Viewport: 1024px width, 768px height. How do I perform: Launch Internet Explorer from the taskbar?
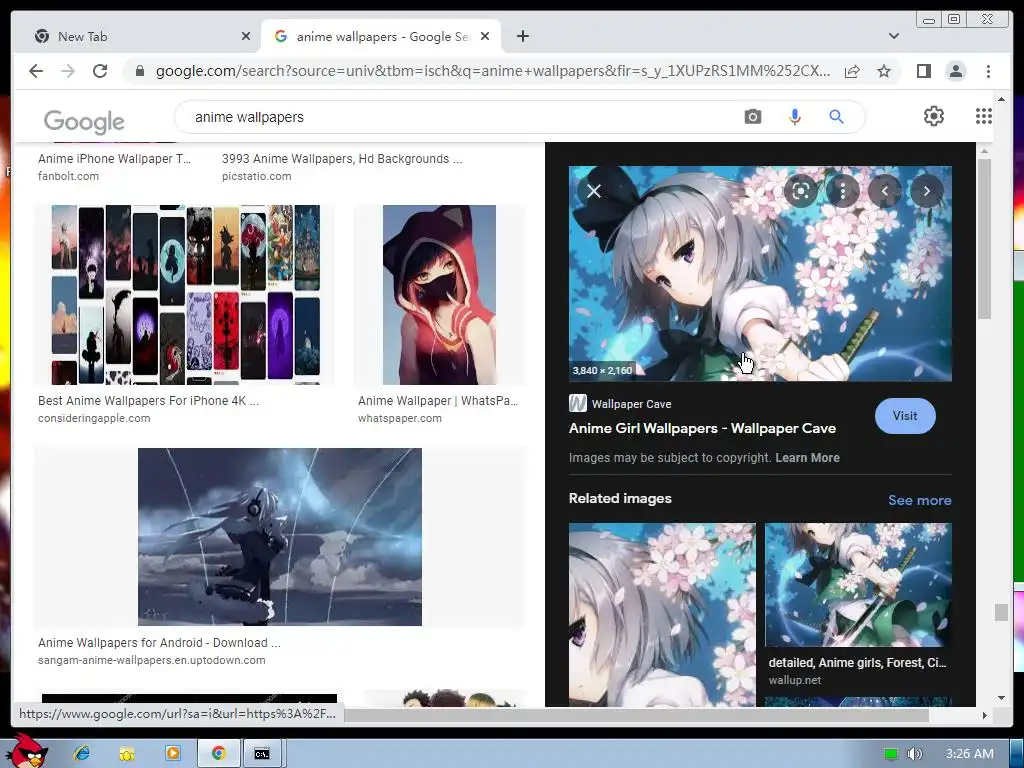(x=82, y=754)
